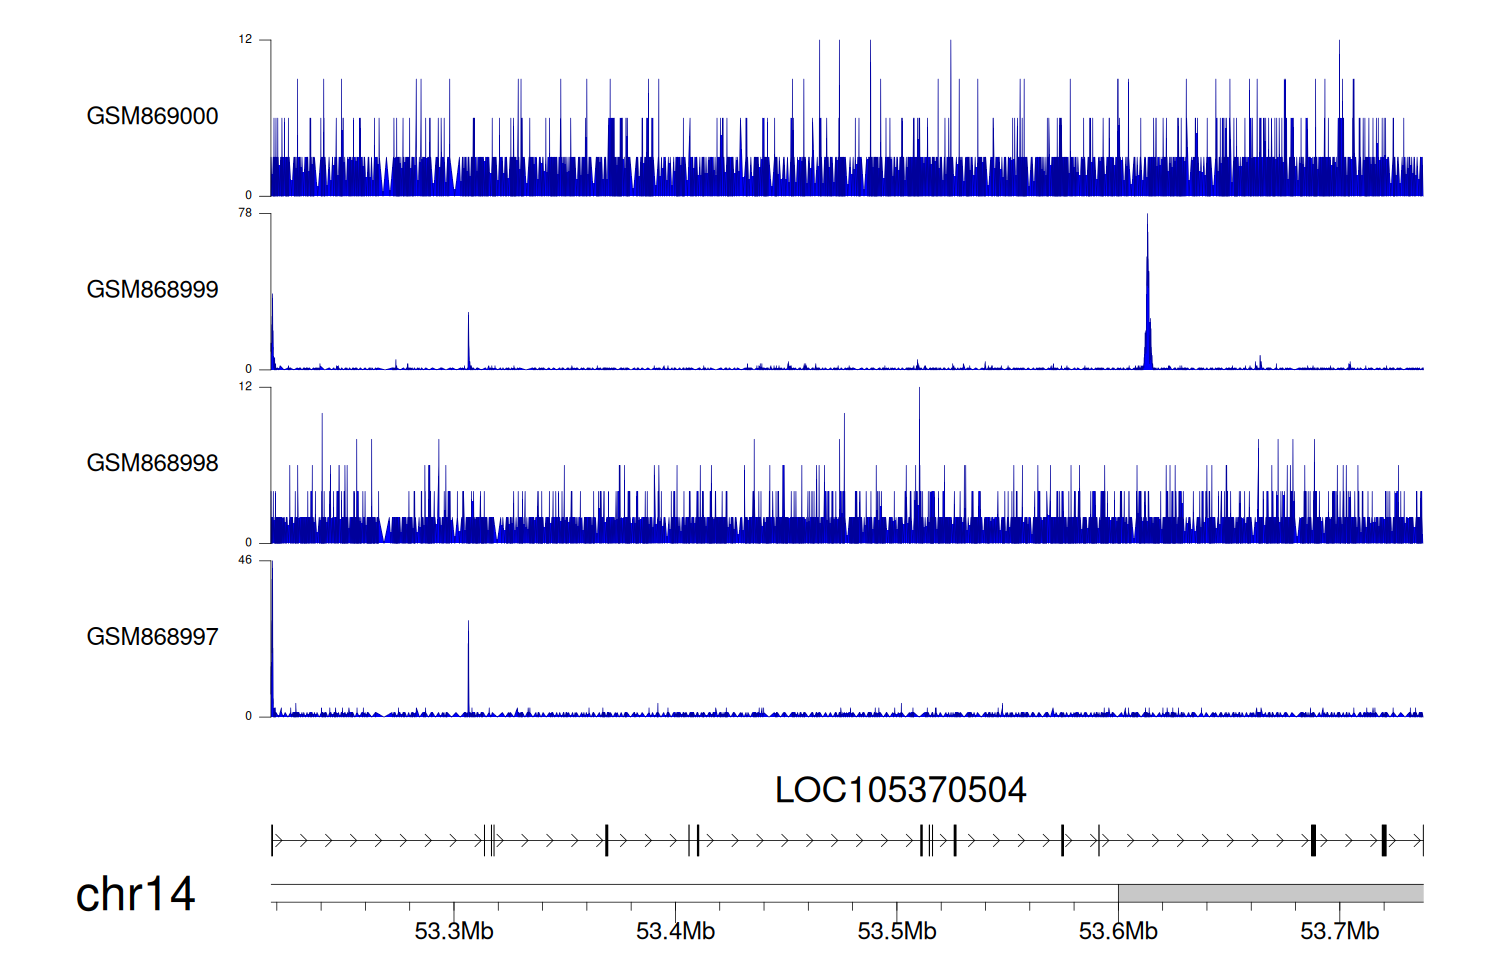Click the y-axis maximum value 78
The height and width of the screenshot is (980, 1500).
(x=245, y=213)
